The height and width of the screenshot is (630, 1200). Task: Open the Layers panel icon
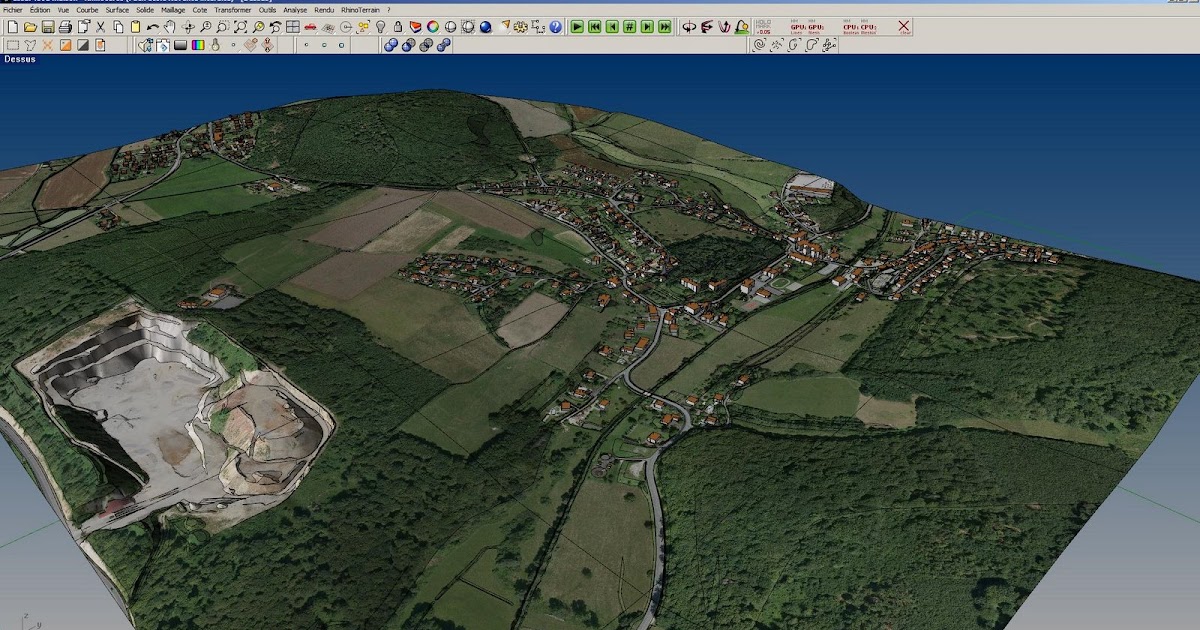coord(415,27)
